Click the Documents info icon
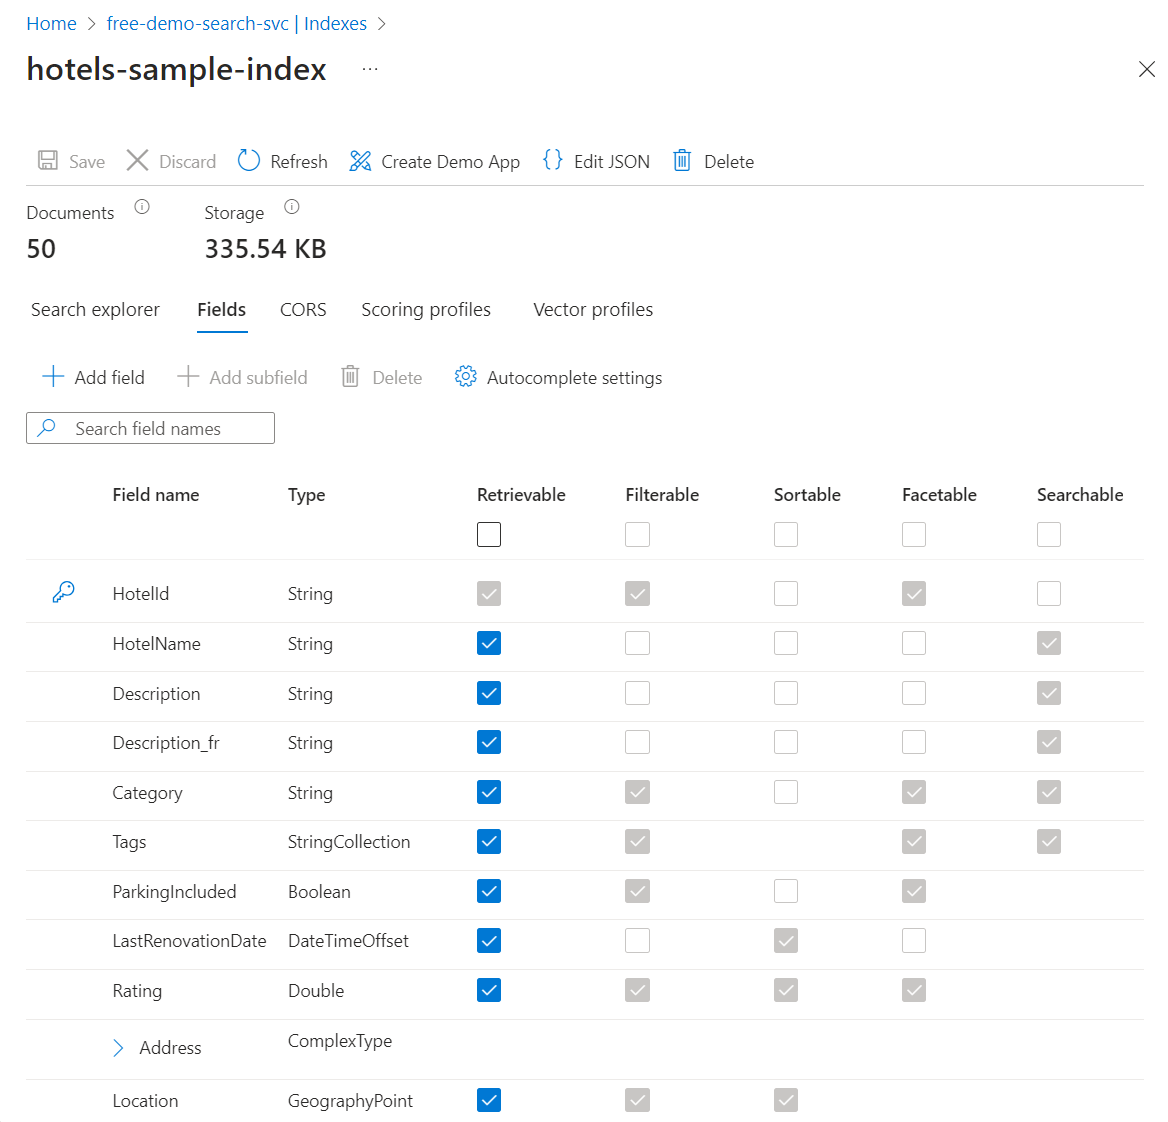The image size is (1168, 1122). pos(142,207)
